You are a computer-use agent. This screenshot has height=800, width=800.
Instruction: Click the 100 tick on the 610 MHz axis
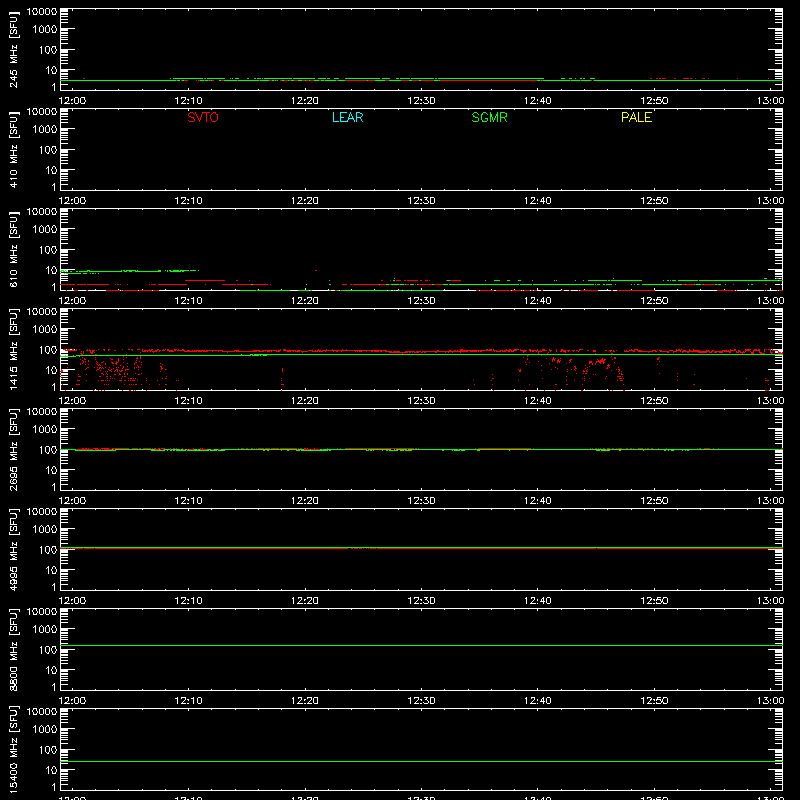coord(48,250)
